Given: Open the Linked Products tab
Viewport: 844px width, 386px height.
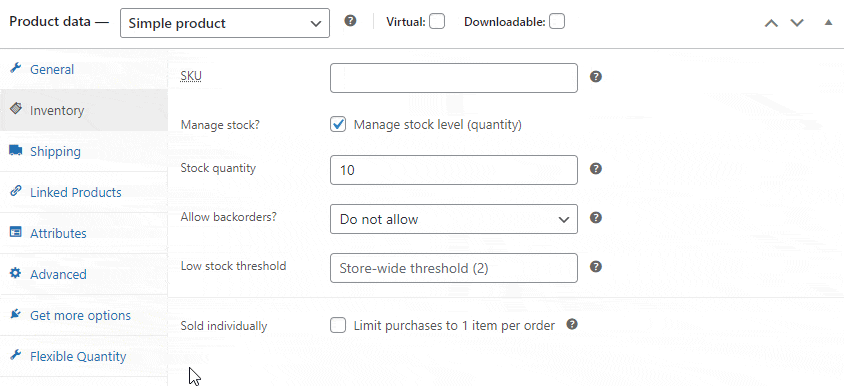Looking at the screenshot, I should tap(75, 192).
